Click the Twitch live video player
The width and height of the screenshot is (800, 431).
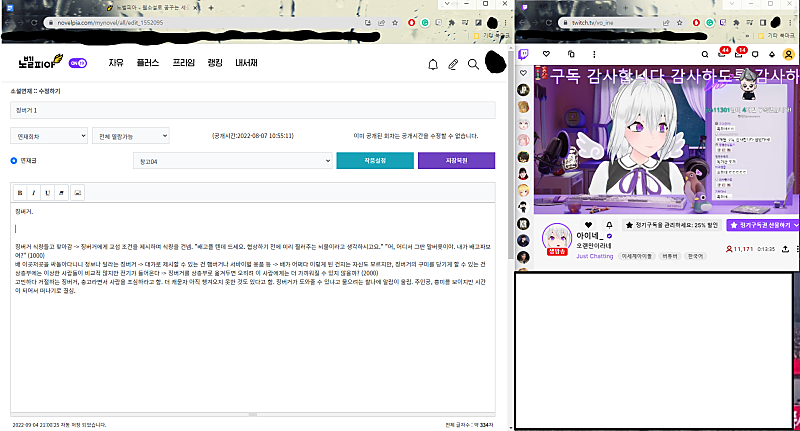[x=667, y=139]
